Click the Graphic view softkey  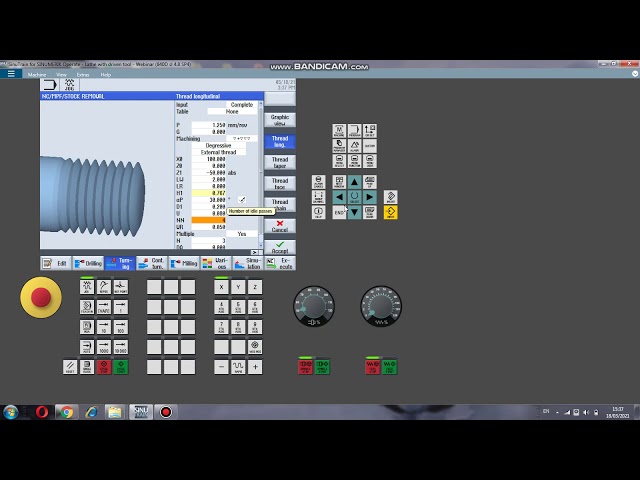(x=280, y=120)
